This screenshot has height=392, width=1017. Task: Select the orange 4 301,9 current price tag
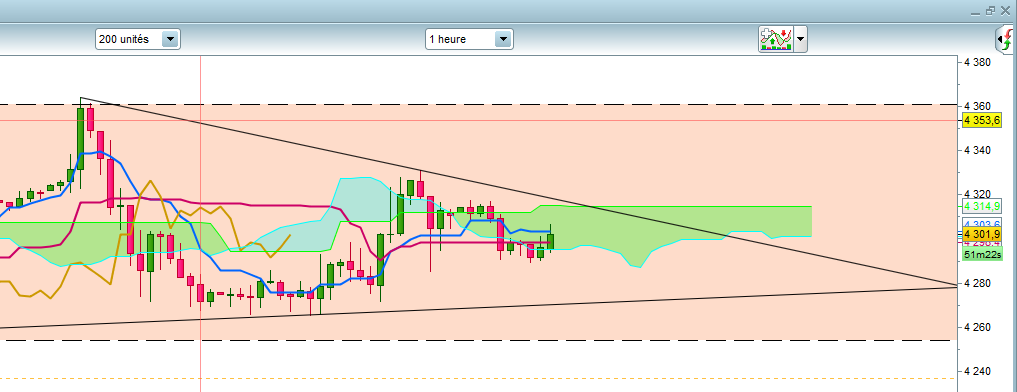coord(983,234)
